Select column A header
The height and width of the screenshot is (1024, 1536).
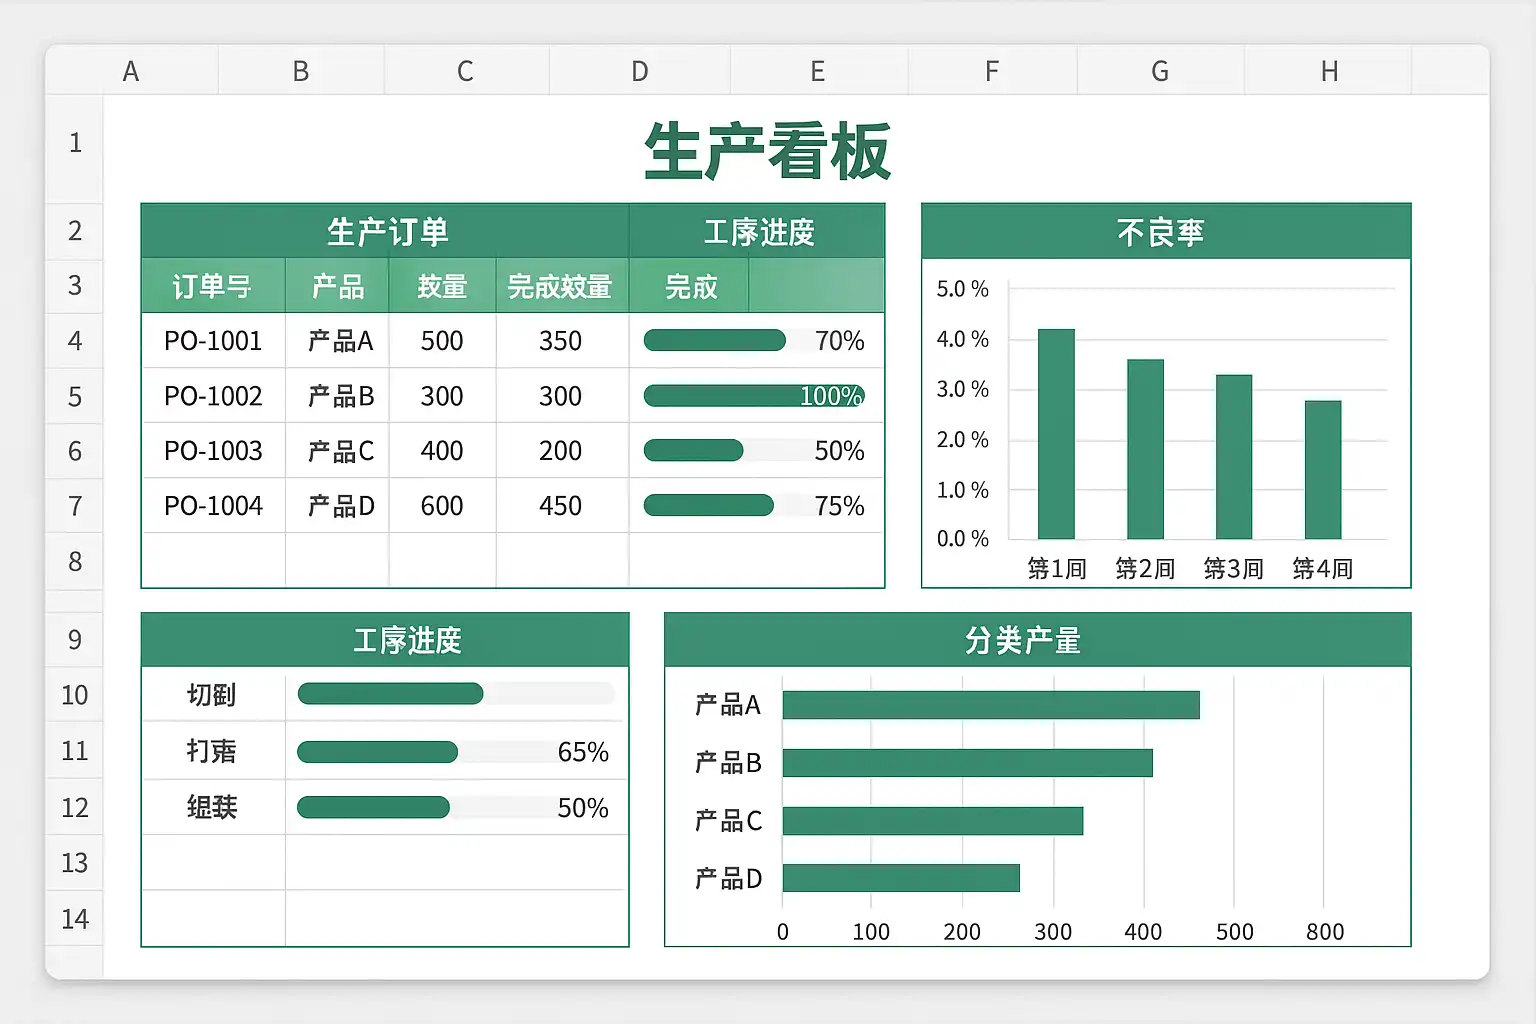[x=131, y=71]
